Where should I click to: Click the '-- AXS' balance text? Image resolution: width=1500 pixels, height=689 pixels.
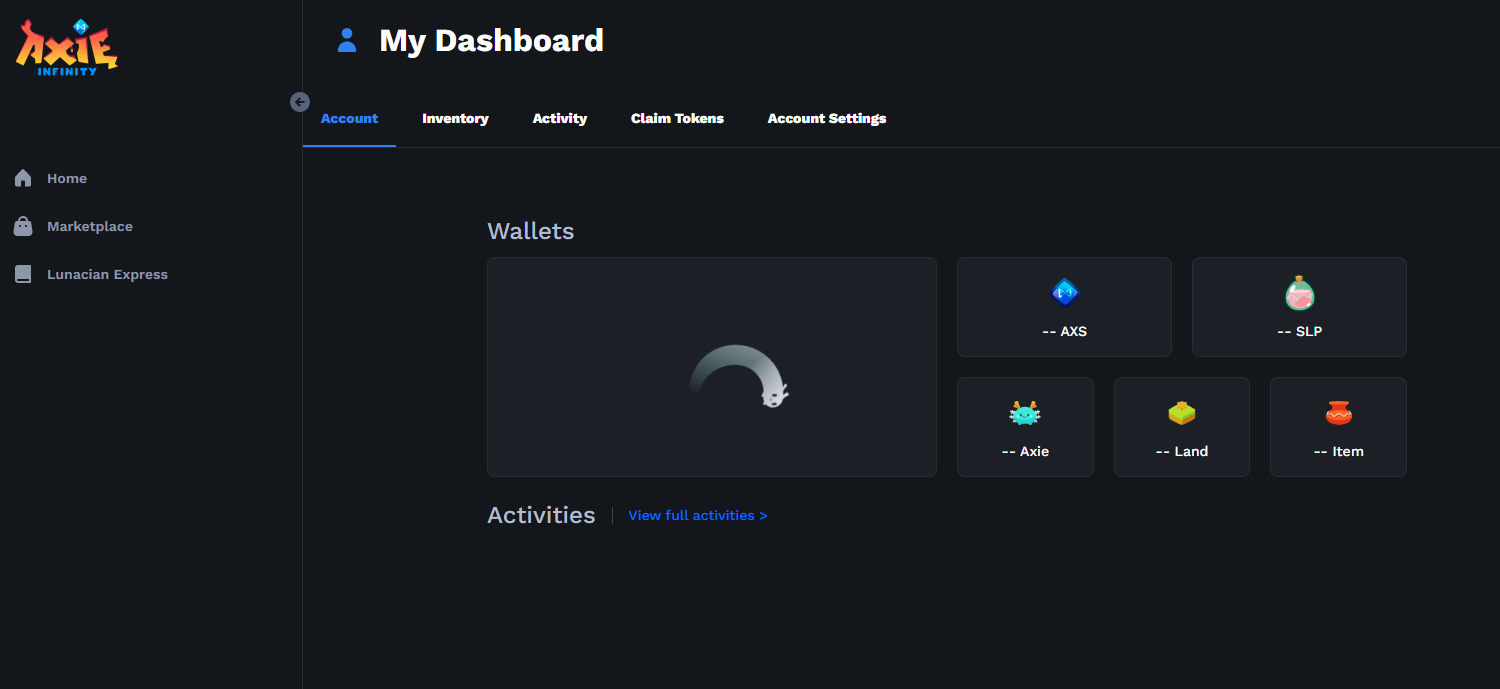[x=1065, y=331]
